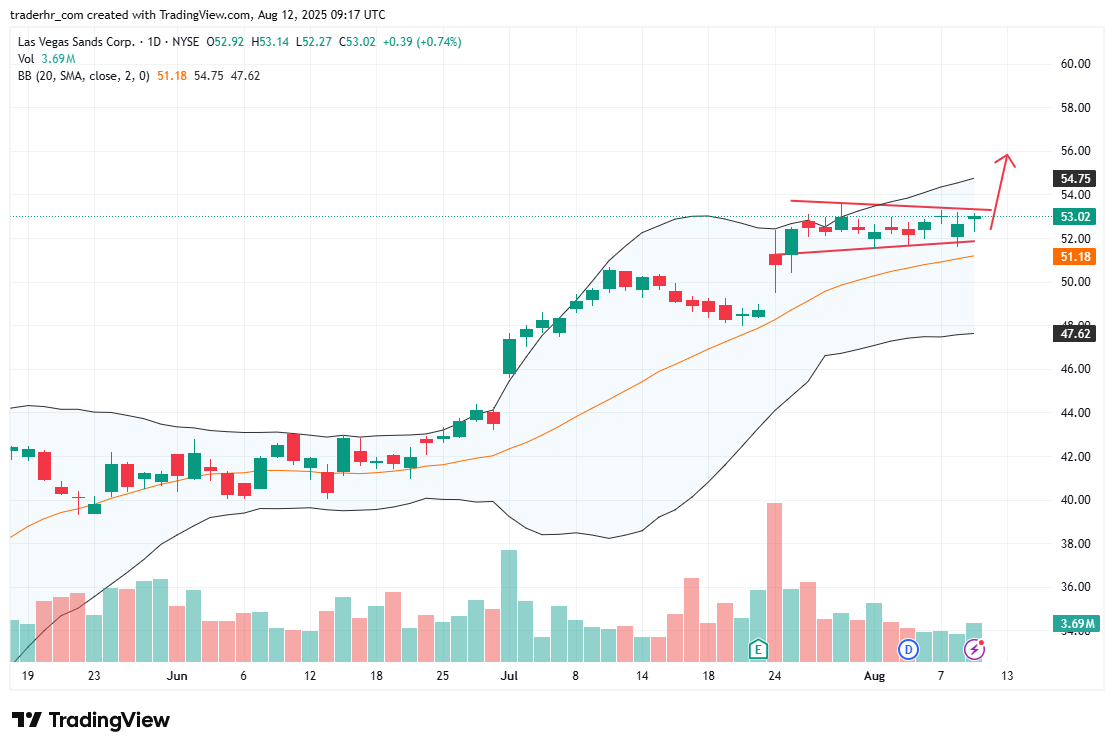The image size is (1114, 750).
Task: Click the O52.92 open value
Action: 225,42
